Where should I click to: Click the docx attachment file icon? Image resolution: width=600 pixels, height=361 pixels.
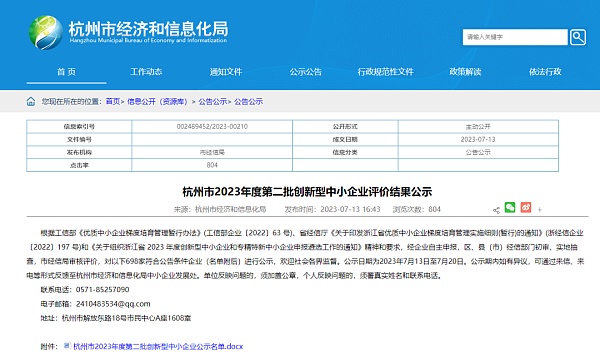(x=67, y=346)
